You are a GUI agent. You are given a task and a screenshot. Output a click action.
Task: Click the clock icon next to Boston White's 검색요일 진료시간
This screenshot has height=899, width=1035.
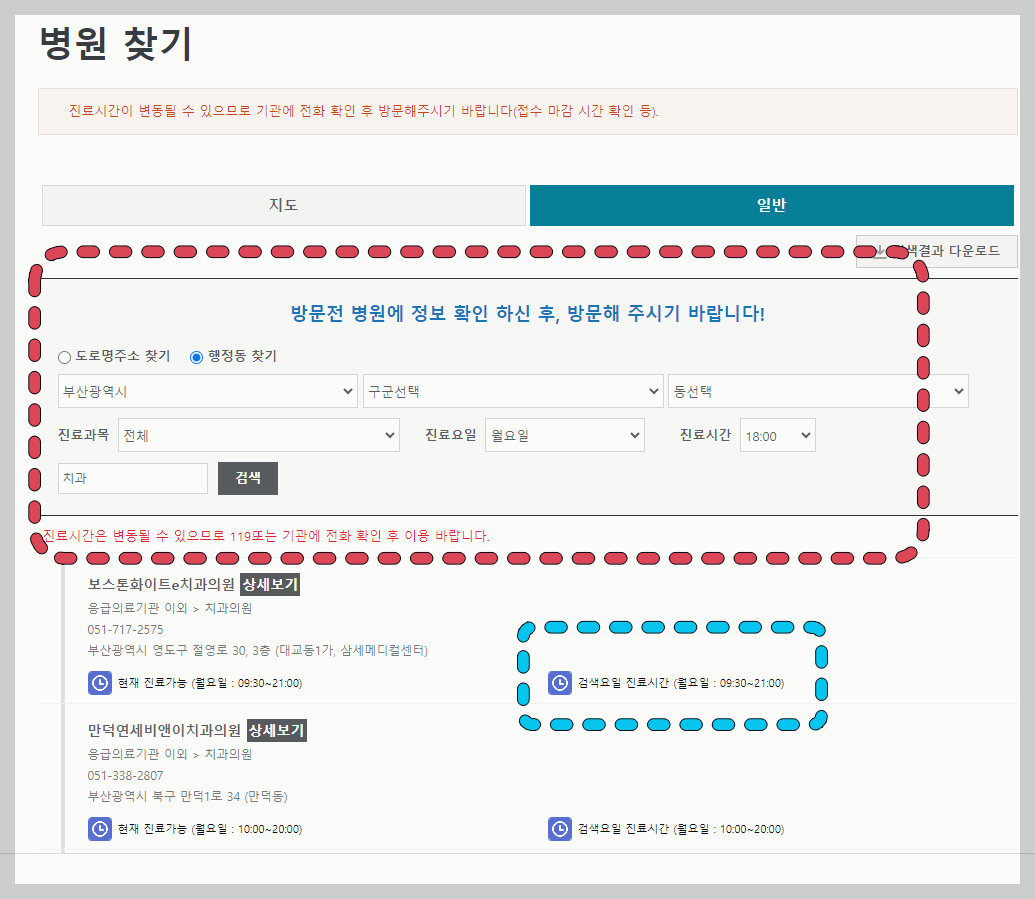559,684
